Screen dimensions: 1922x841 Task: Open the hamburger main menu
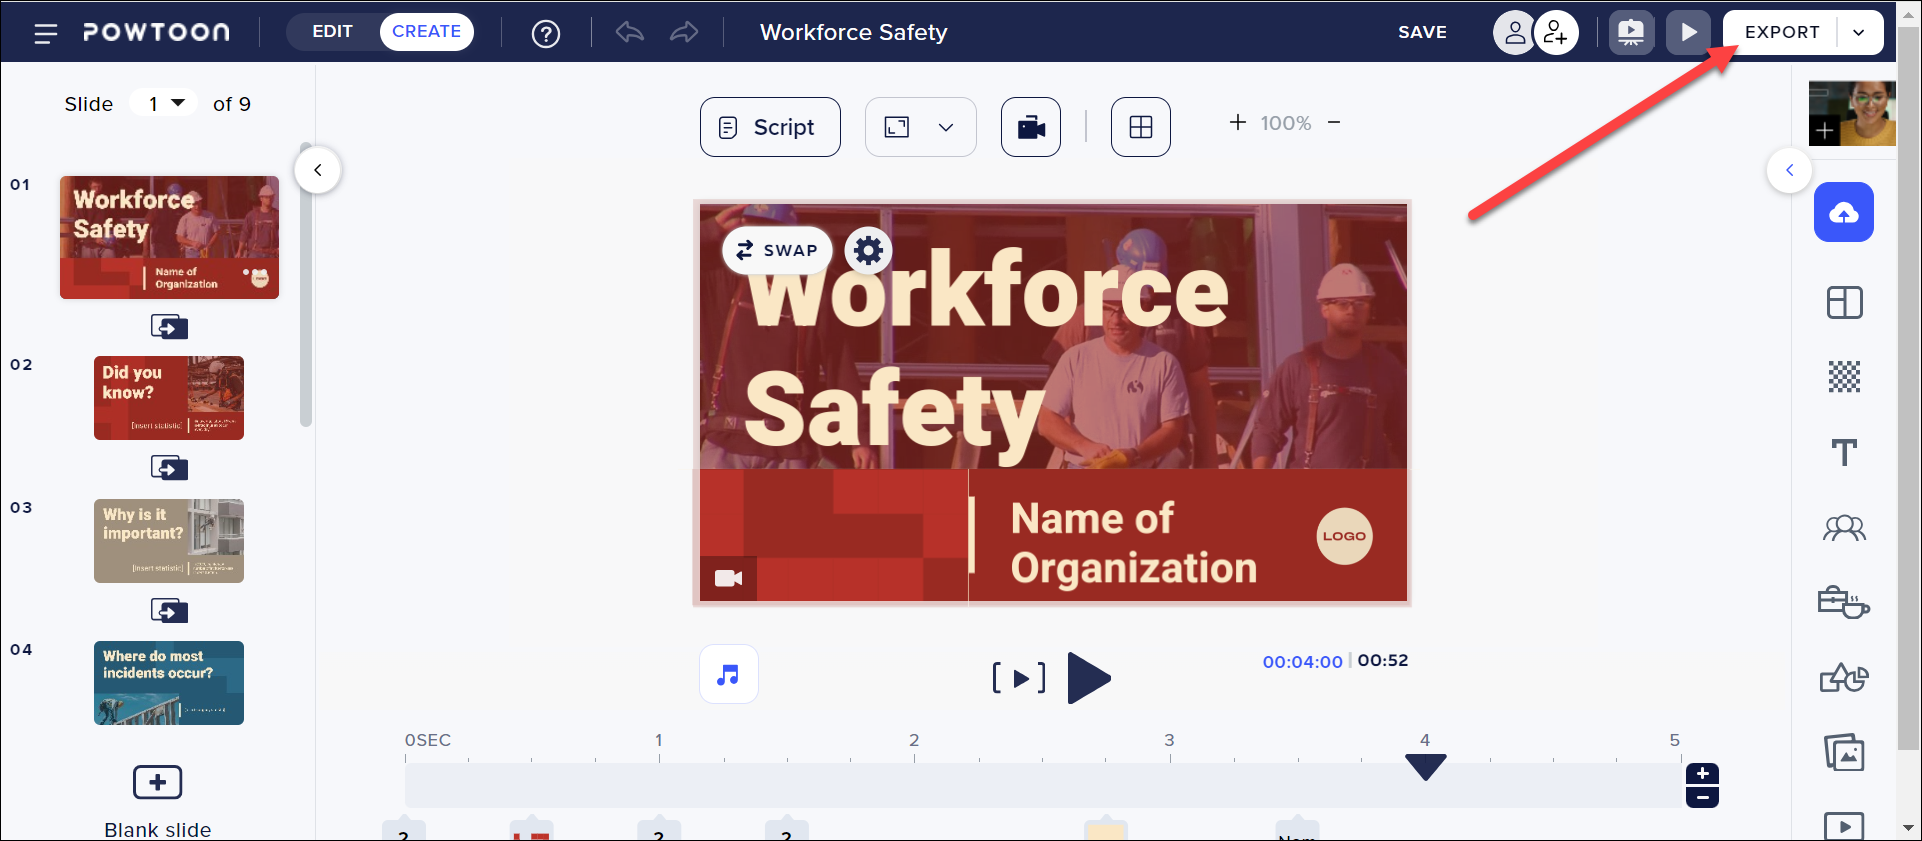(45, 33)
